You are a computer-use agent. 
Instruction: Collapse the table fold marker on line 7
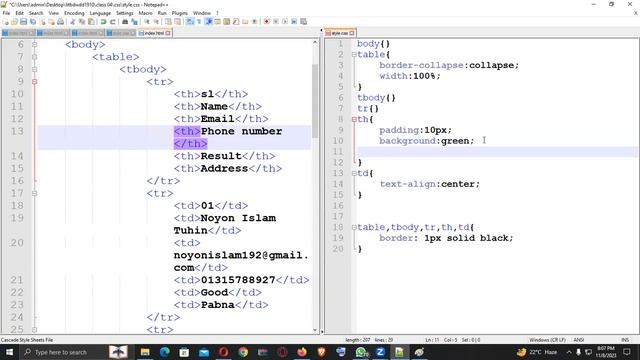coord(35,57)
